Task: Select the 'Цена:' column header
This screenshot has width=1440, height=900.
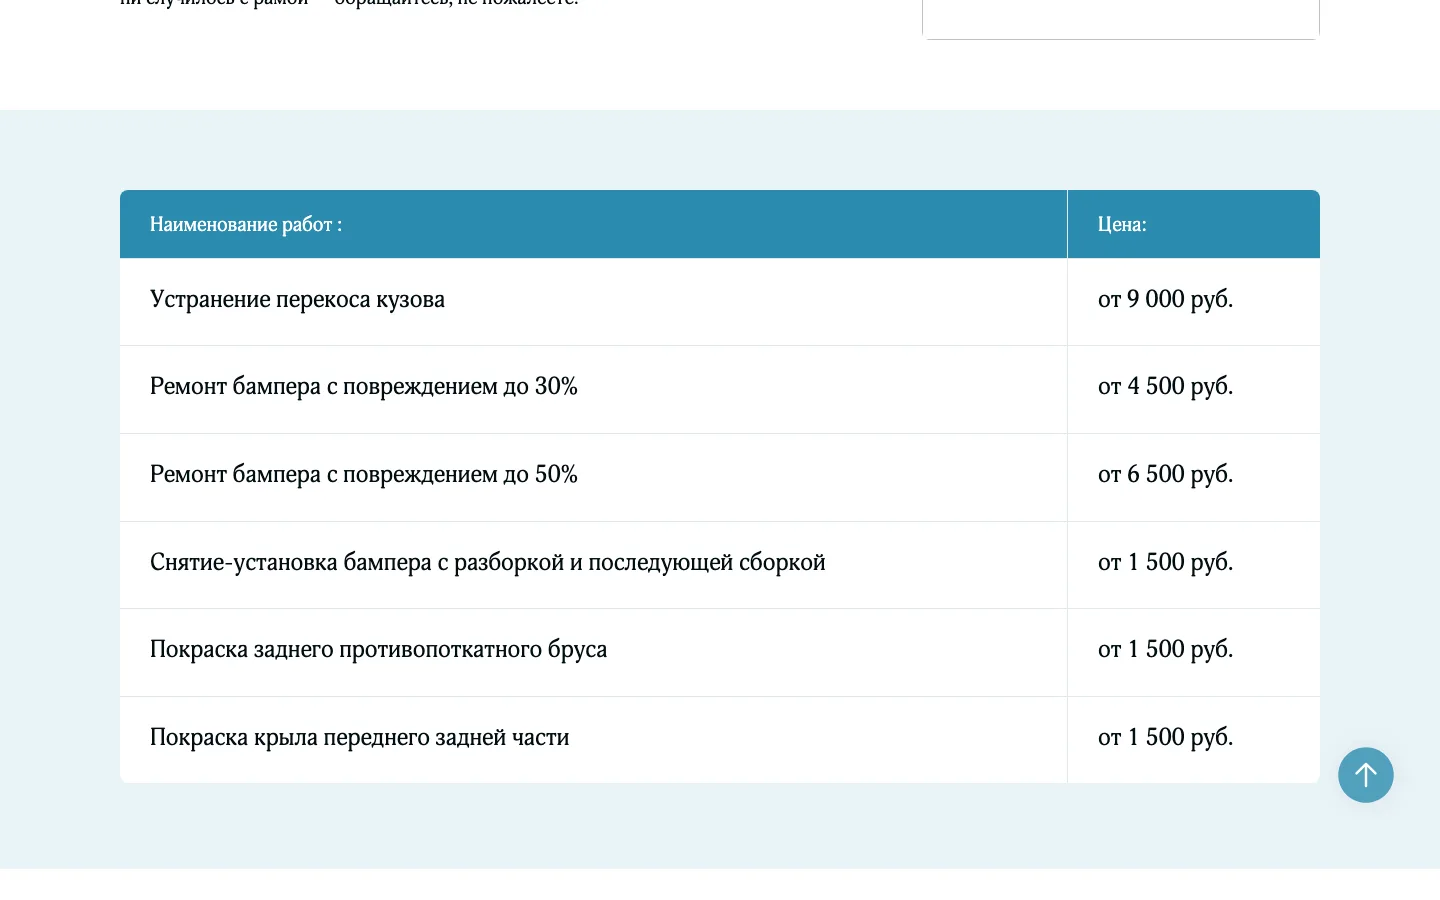Action: click(1194, 224)
